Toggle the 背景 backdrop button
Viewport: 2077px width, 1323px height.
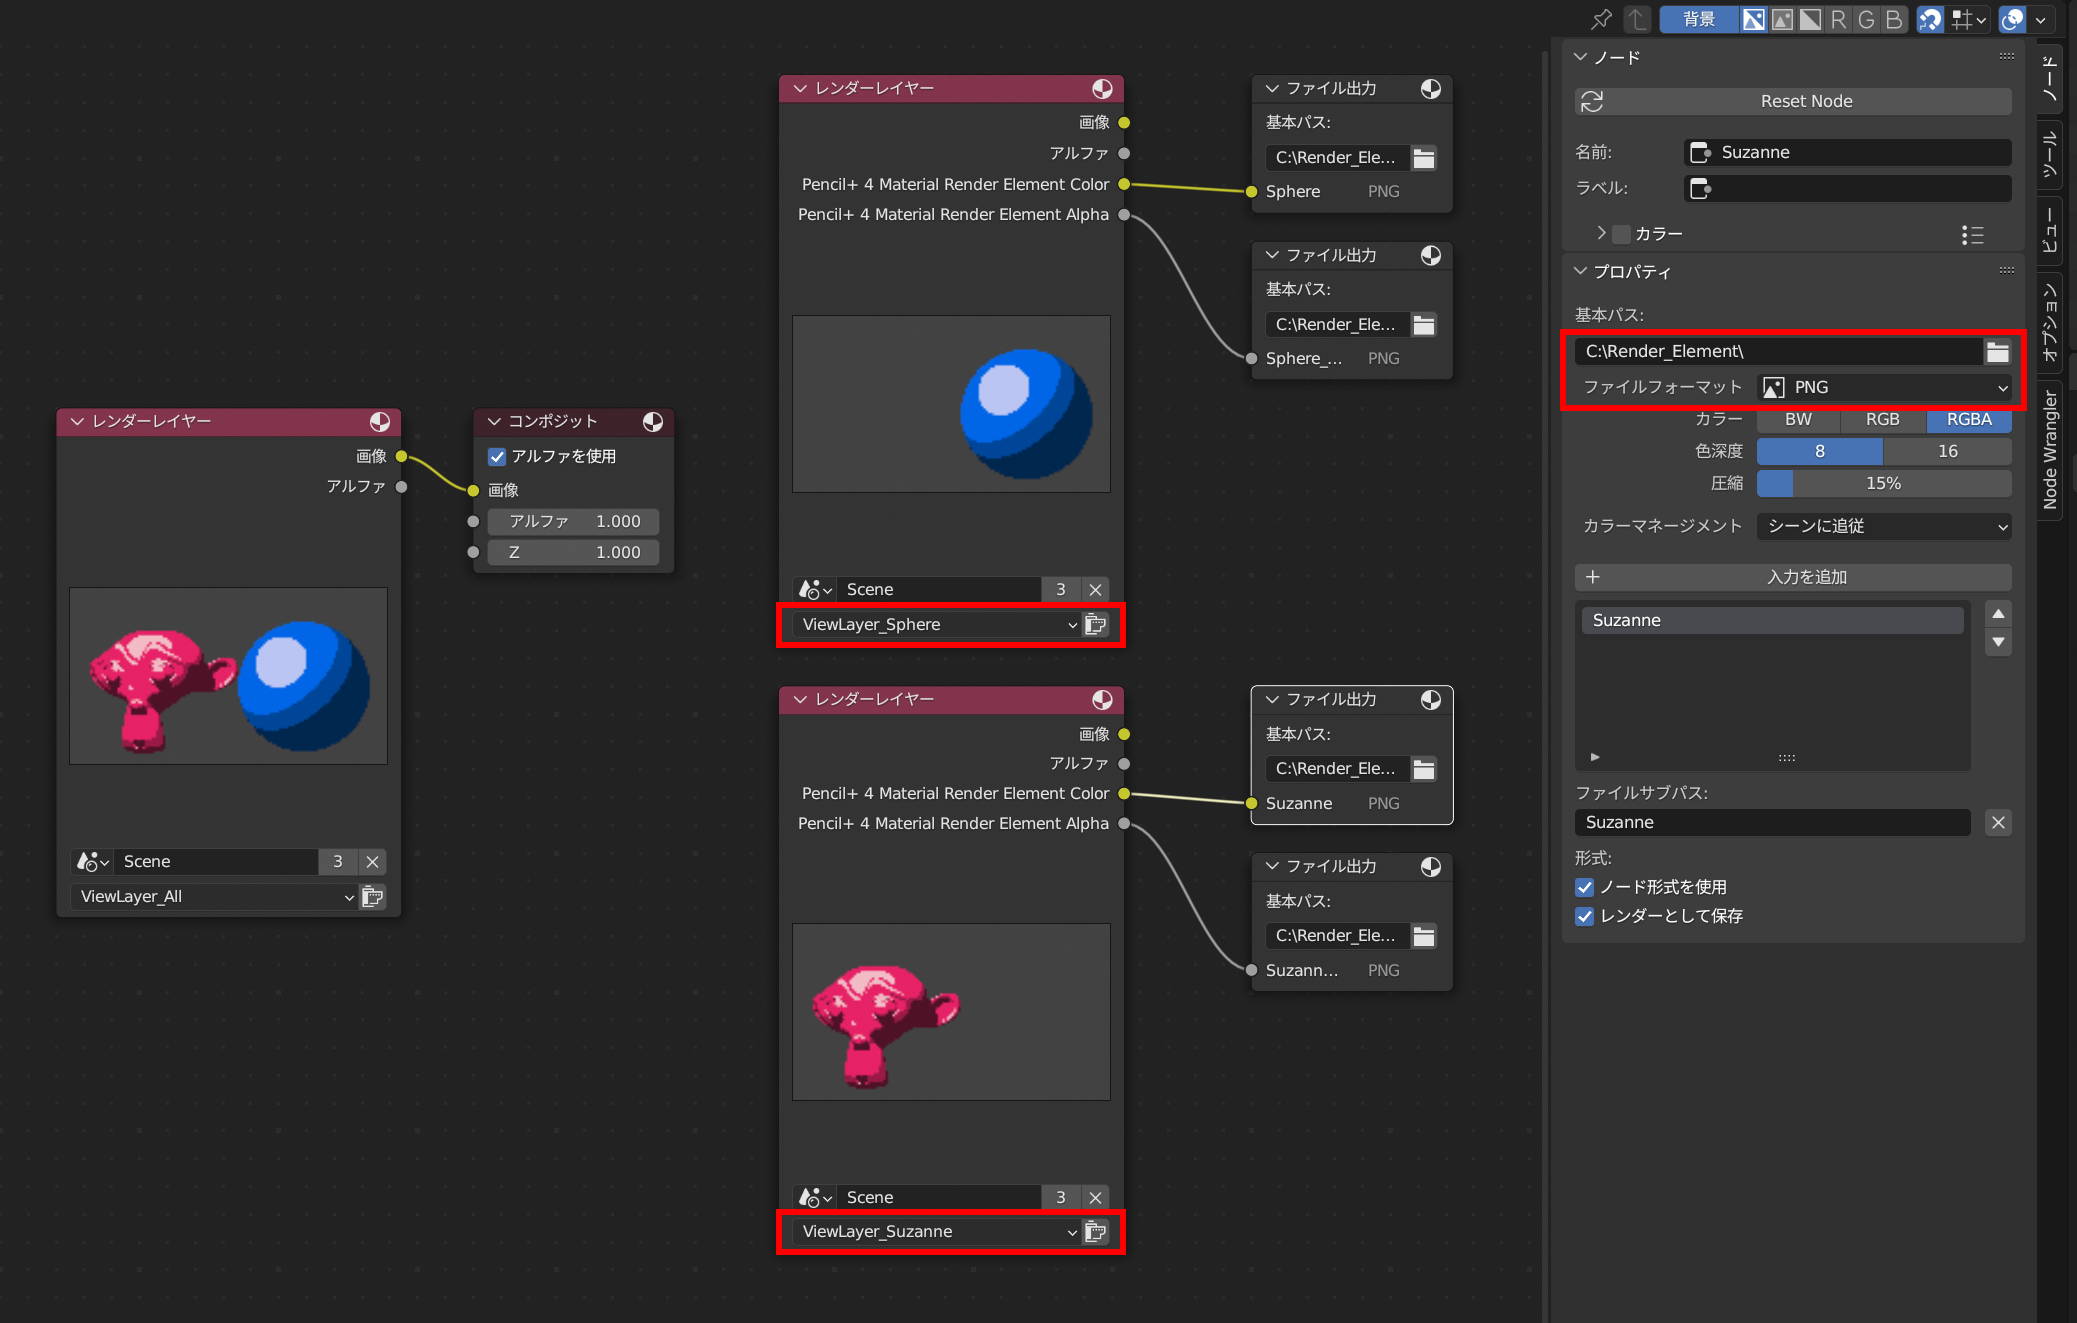click(x=1698, y=19)
